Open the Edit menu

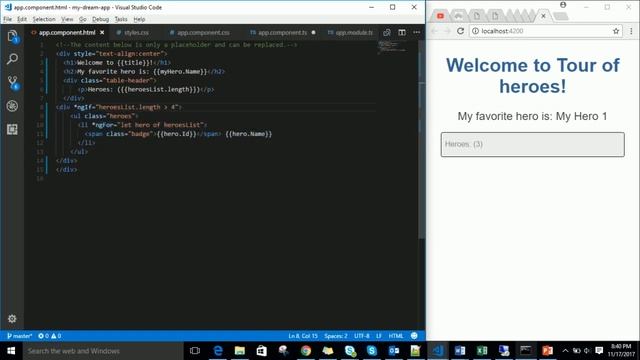coord(22,19)
